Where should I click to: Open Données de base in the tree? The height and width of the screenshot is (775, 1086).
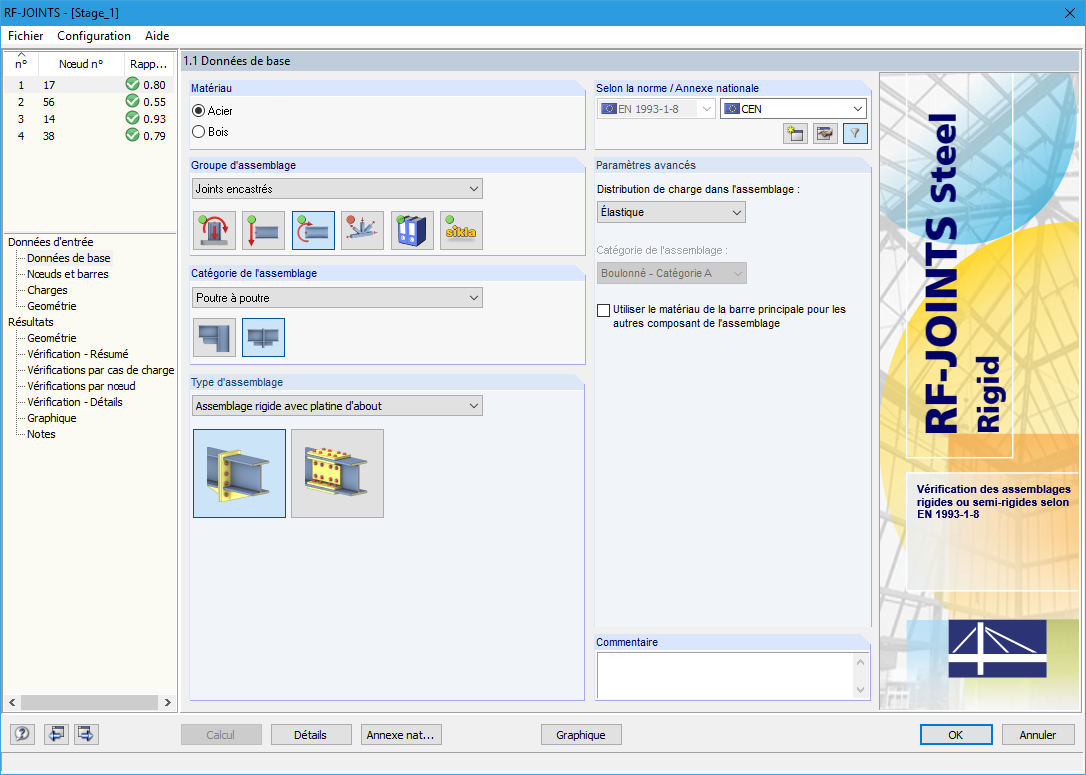(x=69, y=258)
